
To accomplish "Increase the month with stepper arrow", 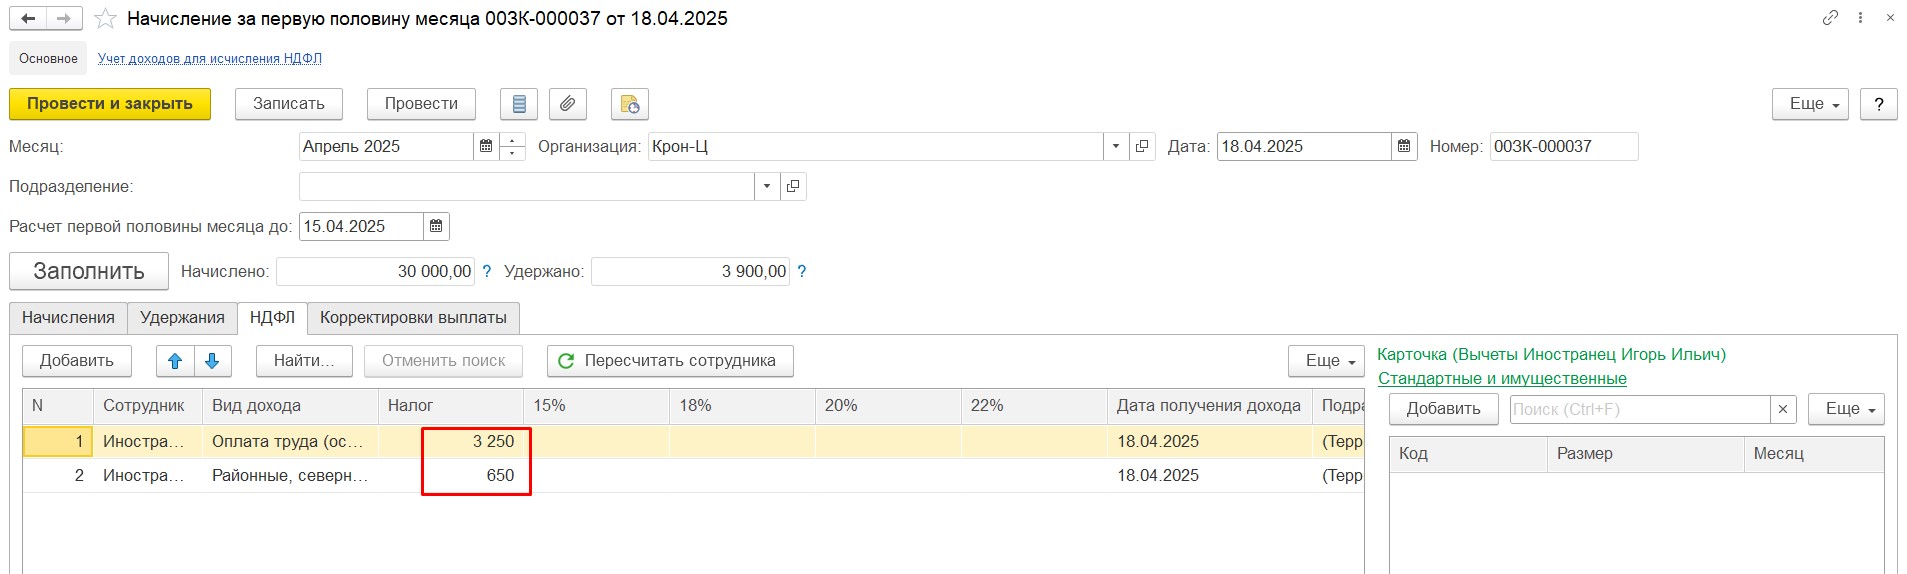I will [x=512, y=140].
